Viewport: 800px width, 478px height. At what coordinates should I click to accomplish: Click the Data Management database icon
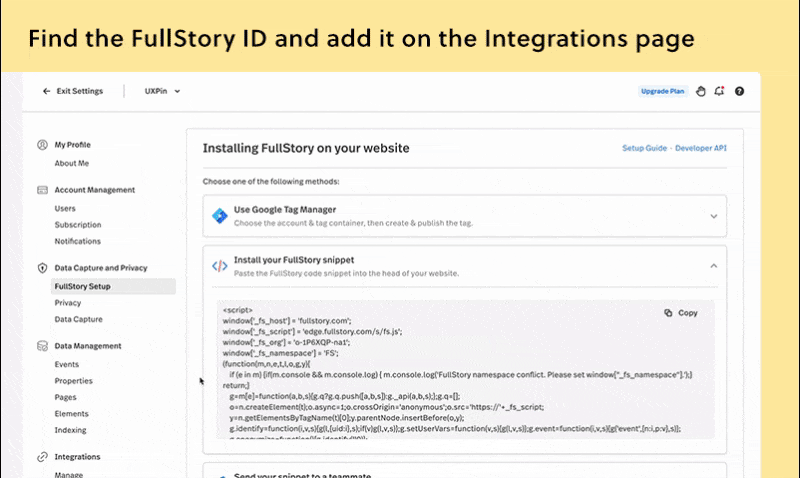(42, 346)
